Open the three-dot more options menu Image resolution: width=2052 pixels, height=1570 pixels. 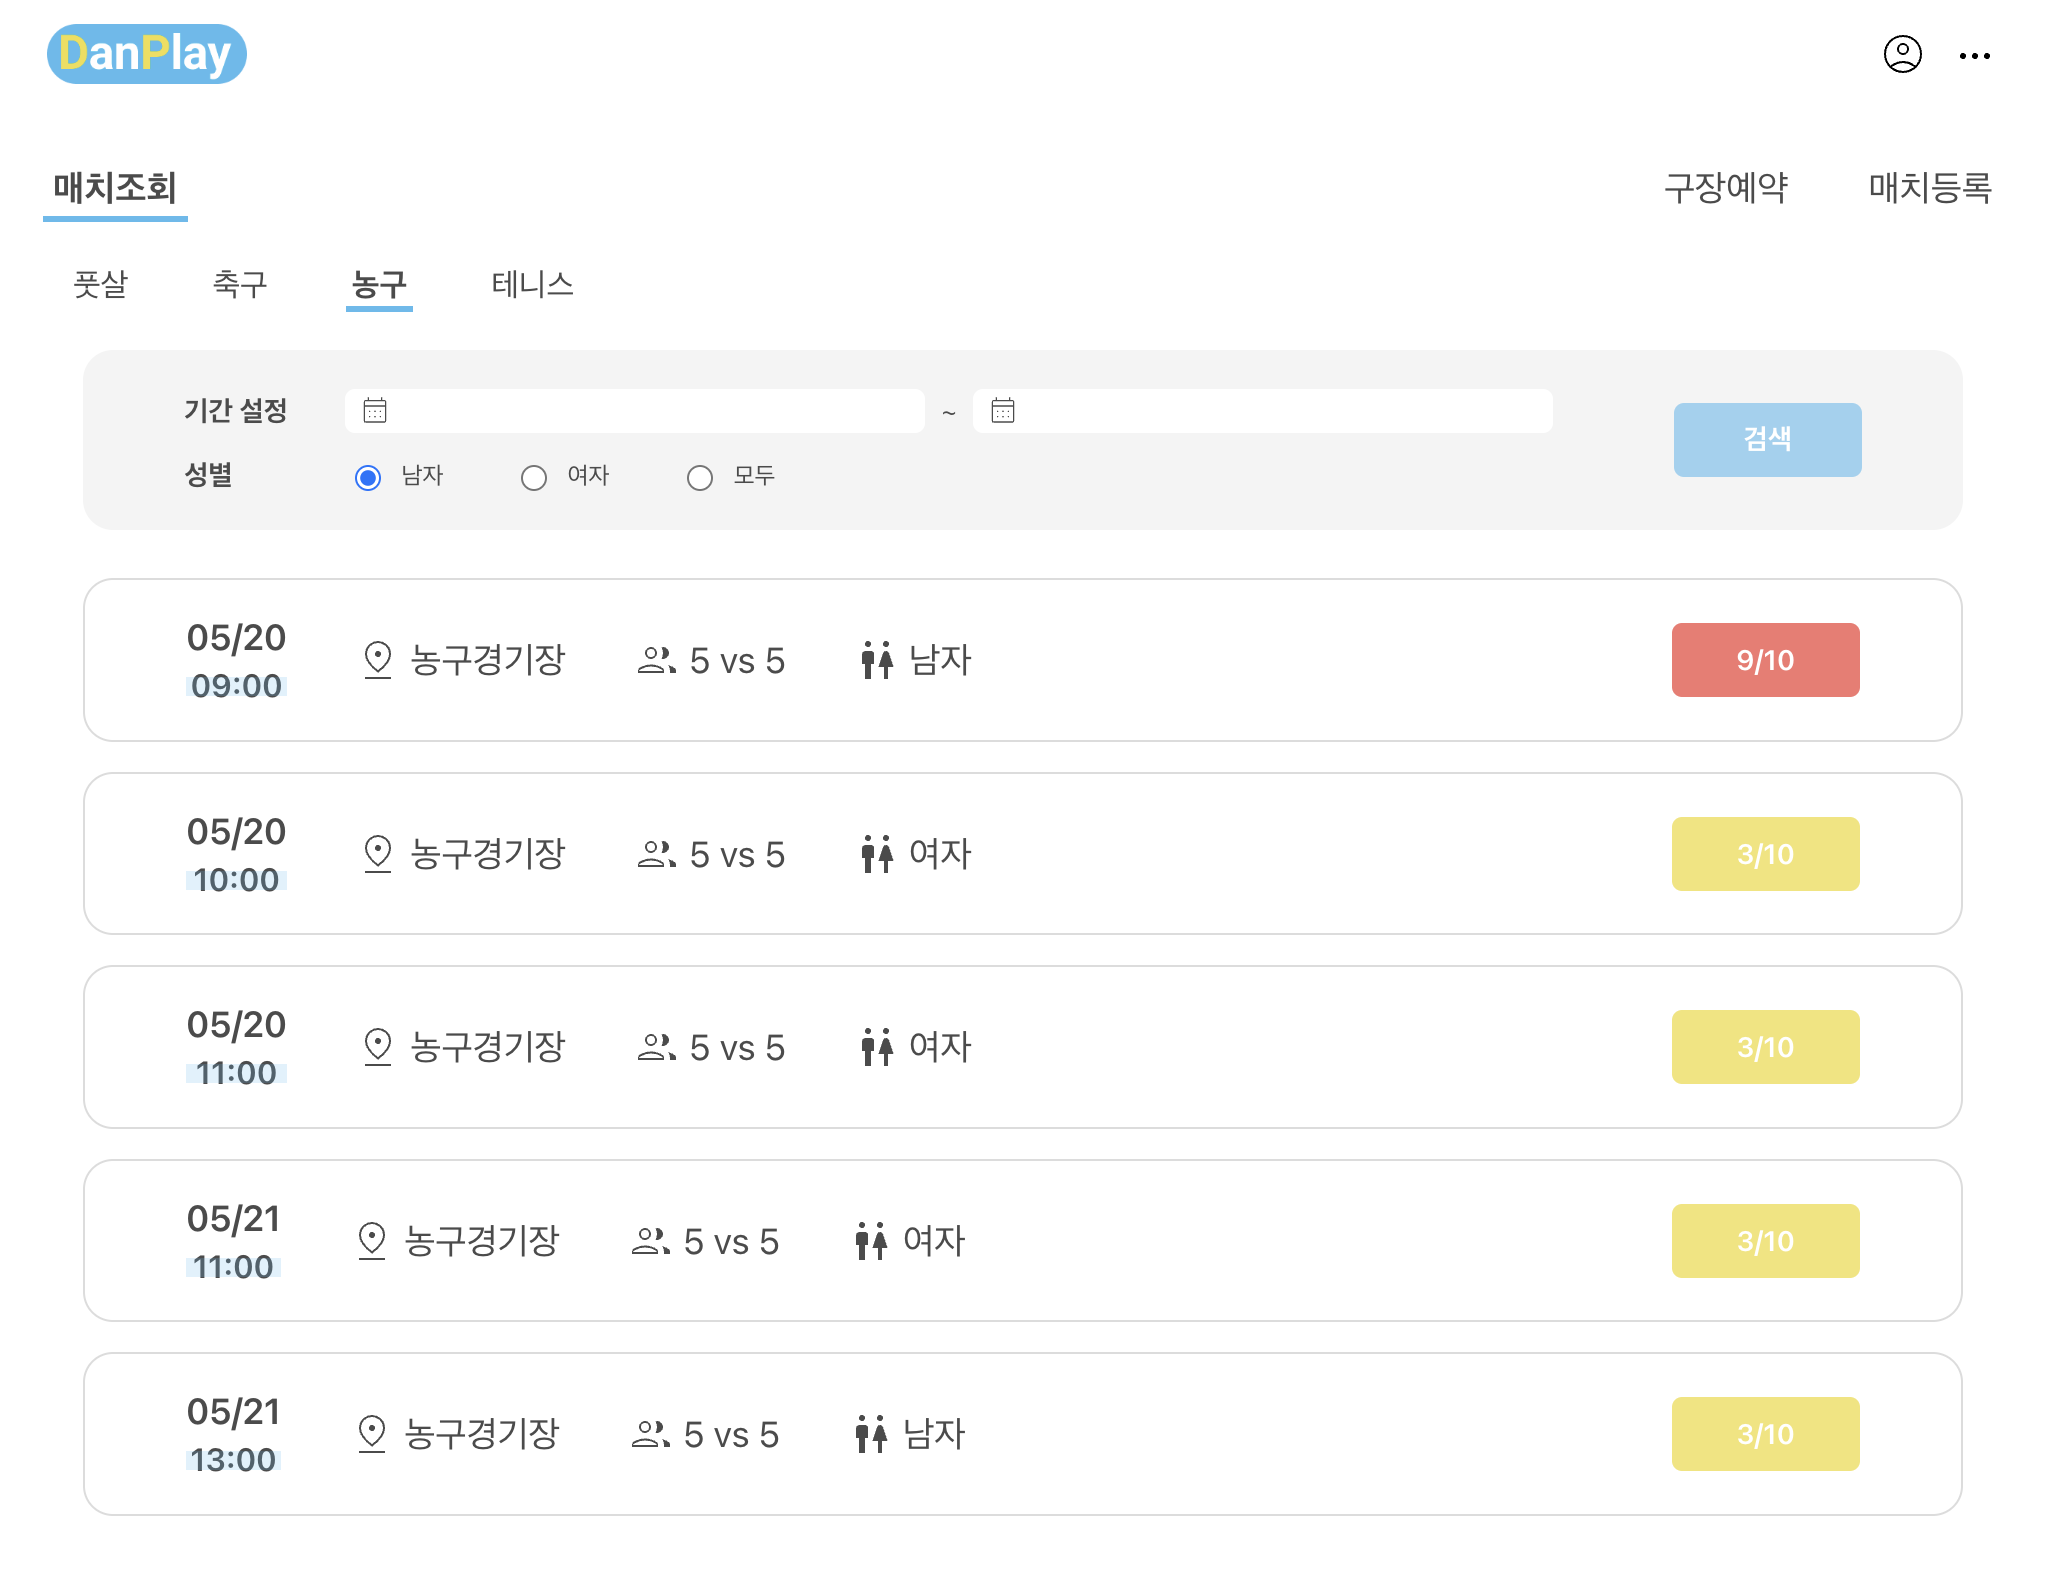pyautogui.click(x=1974, y=56)
